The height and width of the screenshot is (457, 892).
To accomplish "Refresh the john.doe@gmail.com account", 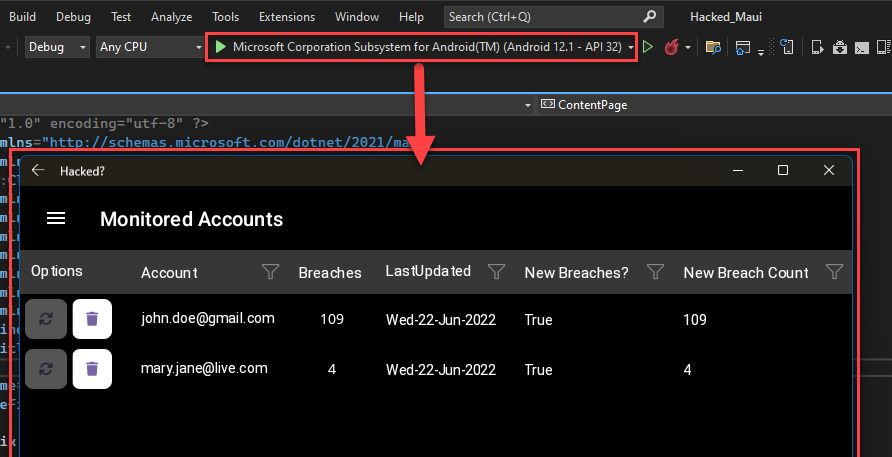I will pyautogui.click(x=46, y=319).
